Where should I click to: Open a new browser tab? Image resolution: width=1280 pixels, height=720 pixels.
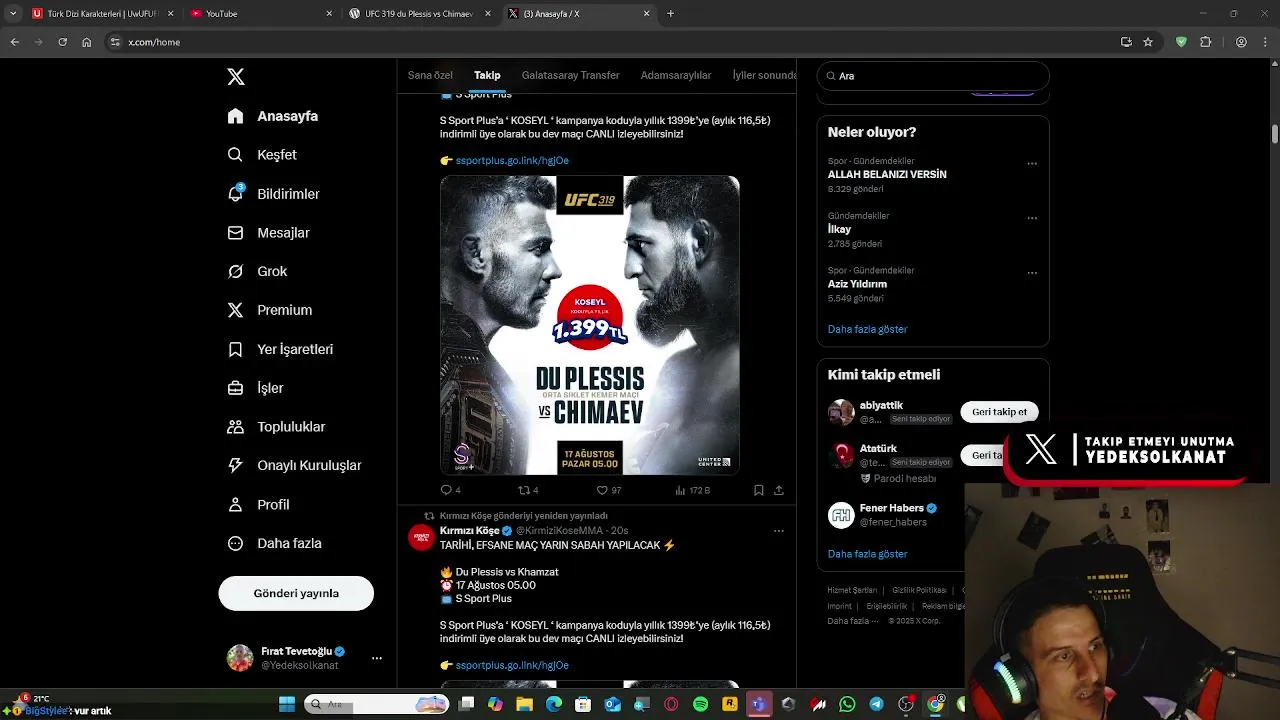[670, 14]
